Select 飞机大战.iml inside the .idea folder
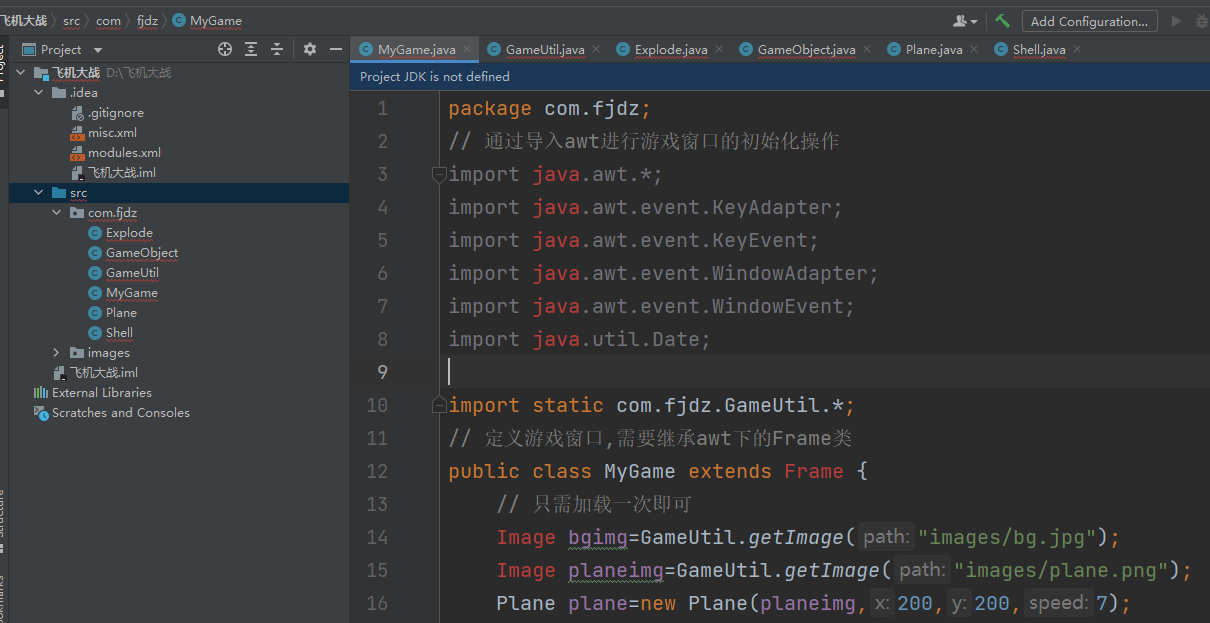 pyautogui.click(x=121, y=173)
